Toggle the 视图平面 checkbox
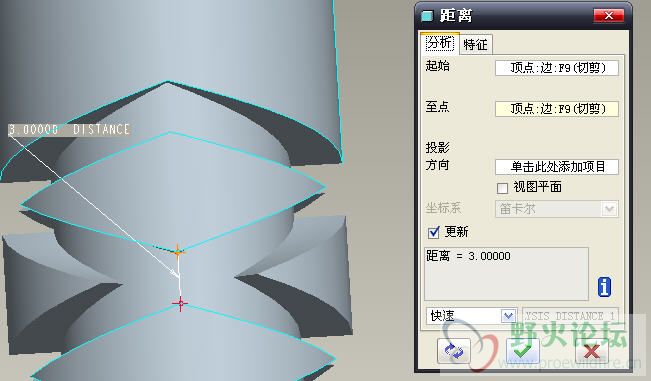The image size is (651, 381). click(502, 188)
